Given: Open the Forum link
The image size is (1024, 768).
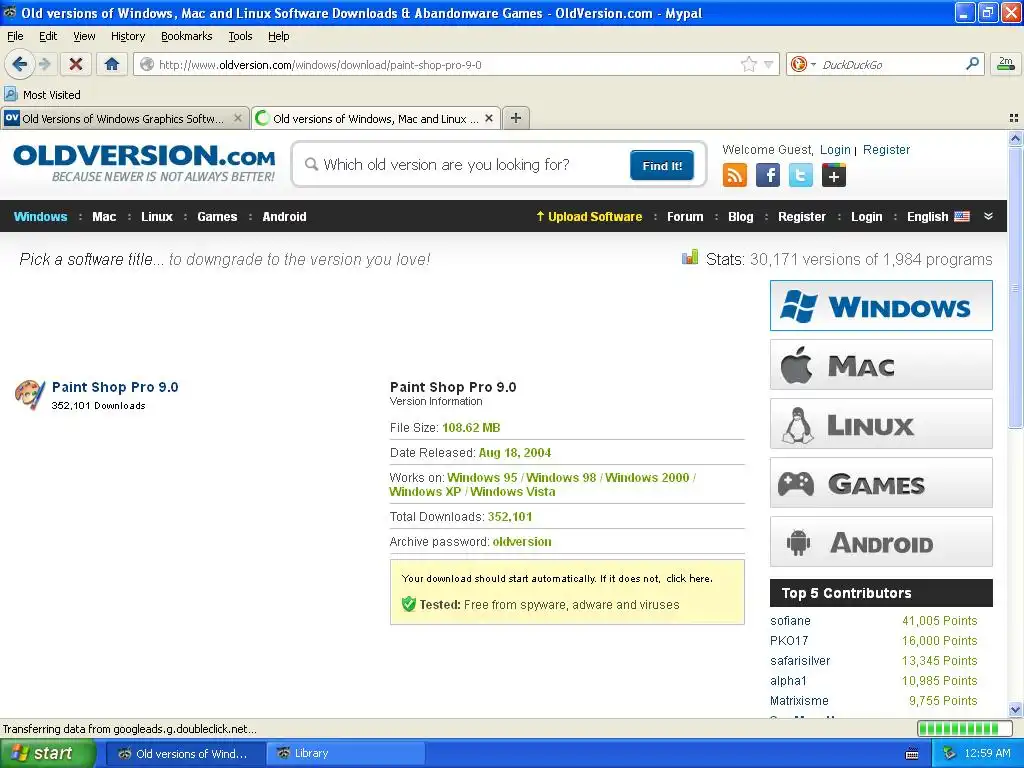Looking at the screenshot, I should coord(685,217).
